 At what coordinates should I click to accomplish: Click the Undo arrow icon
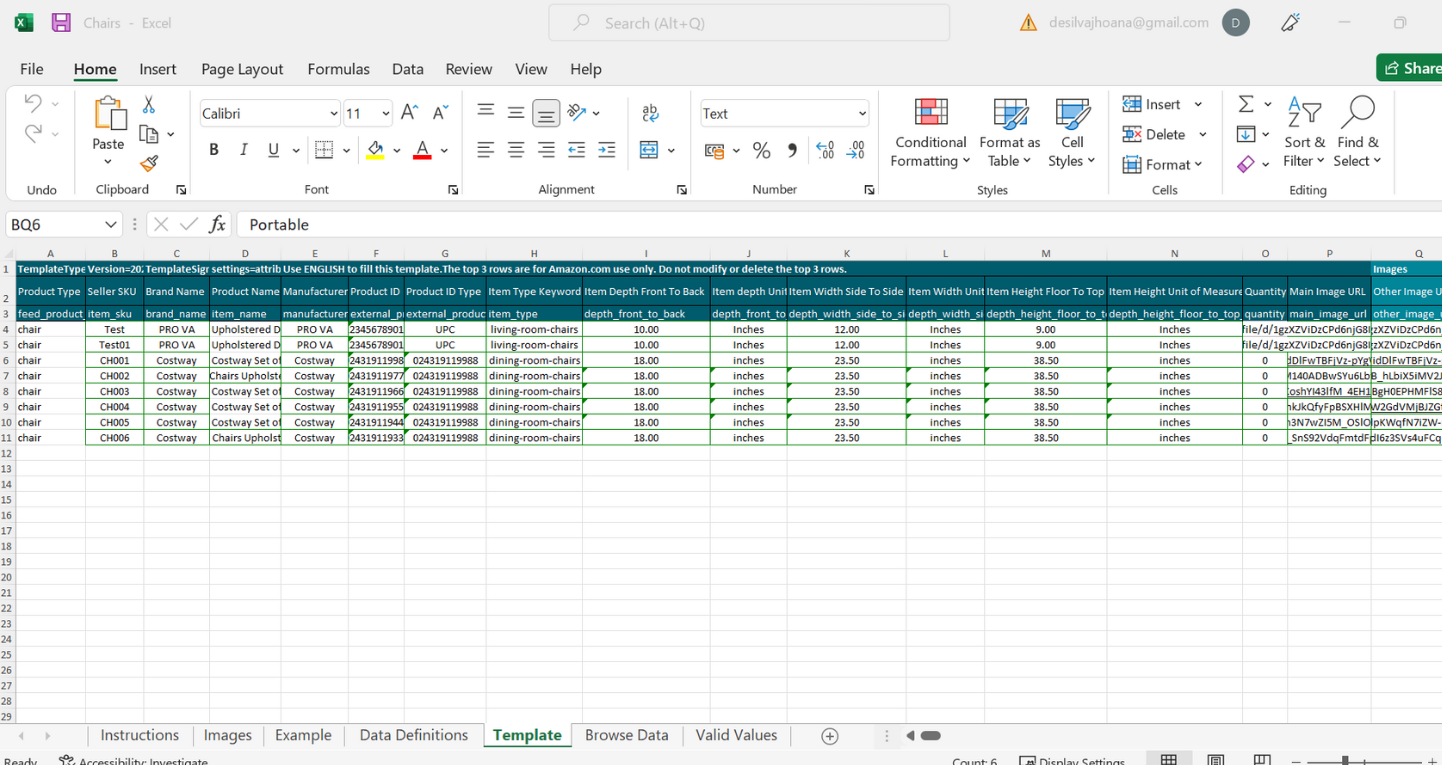click(33, 104)
